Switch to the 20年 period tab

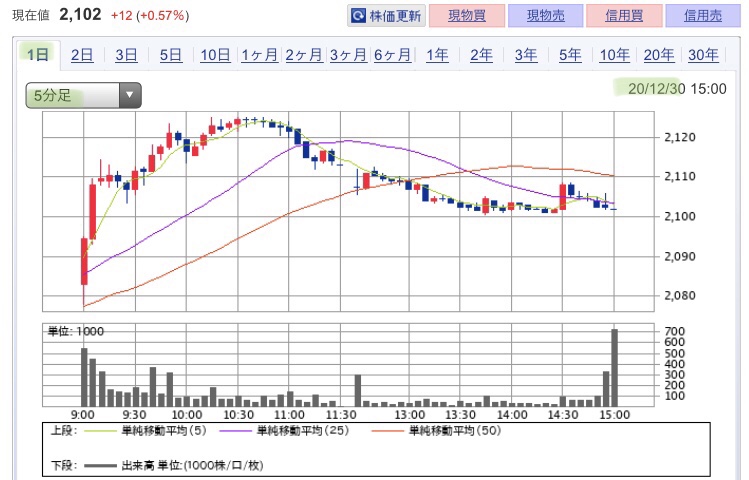pyautogui.click(x=659, y=55)
